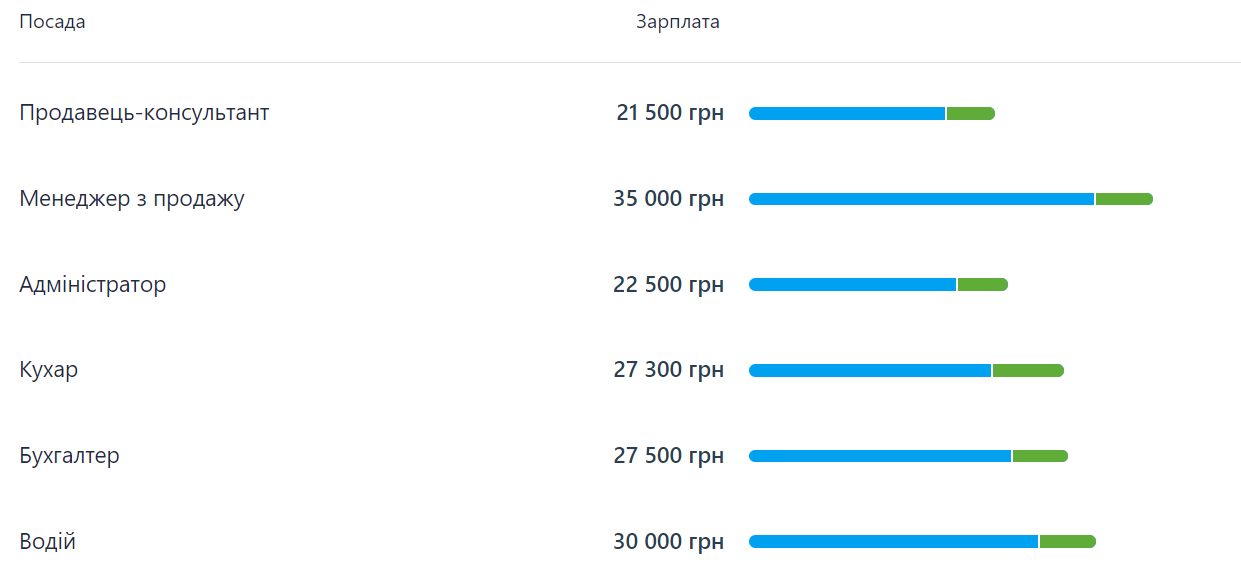Click the 27 300 грн salary value
This screenshot has height=572, width=1241.
coord(668,370)
